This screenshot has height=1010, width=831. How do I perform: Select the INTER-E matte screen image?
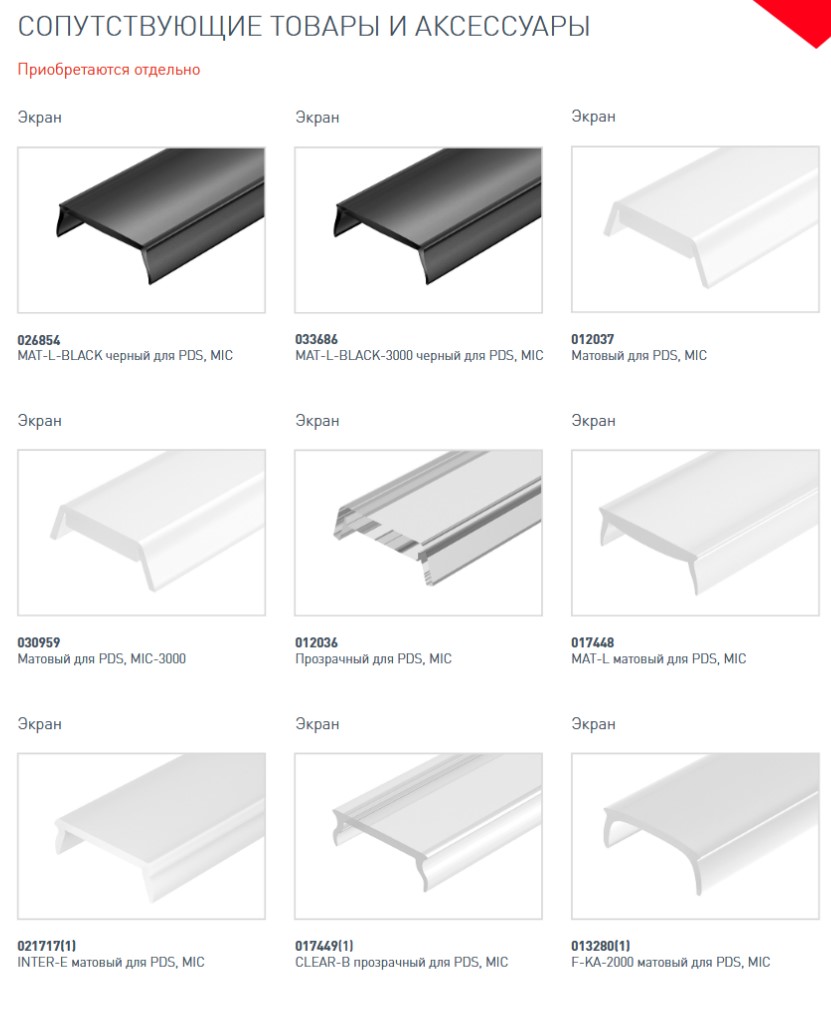click(x=141, y=836)
